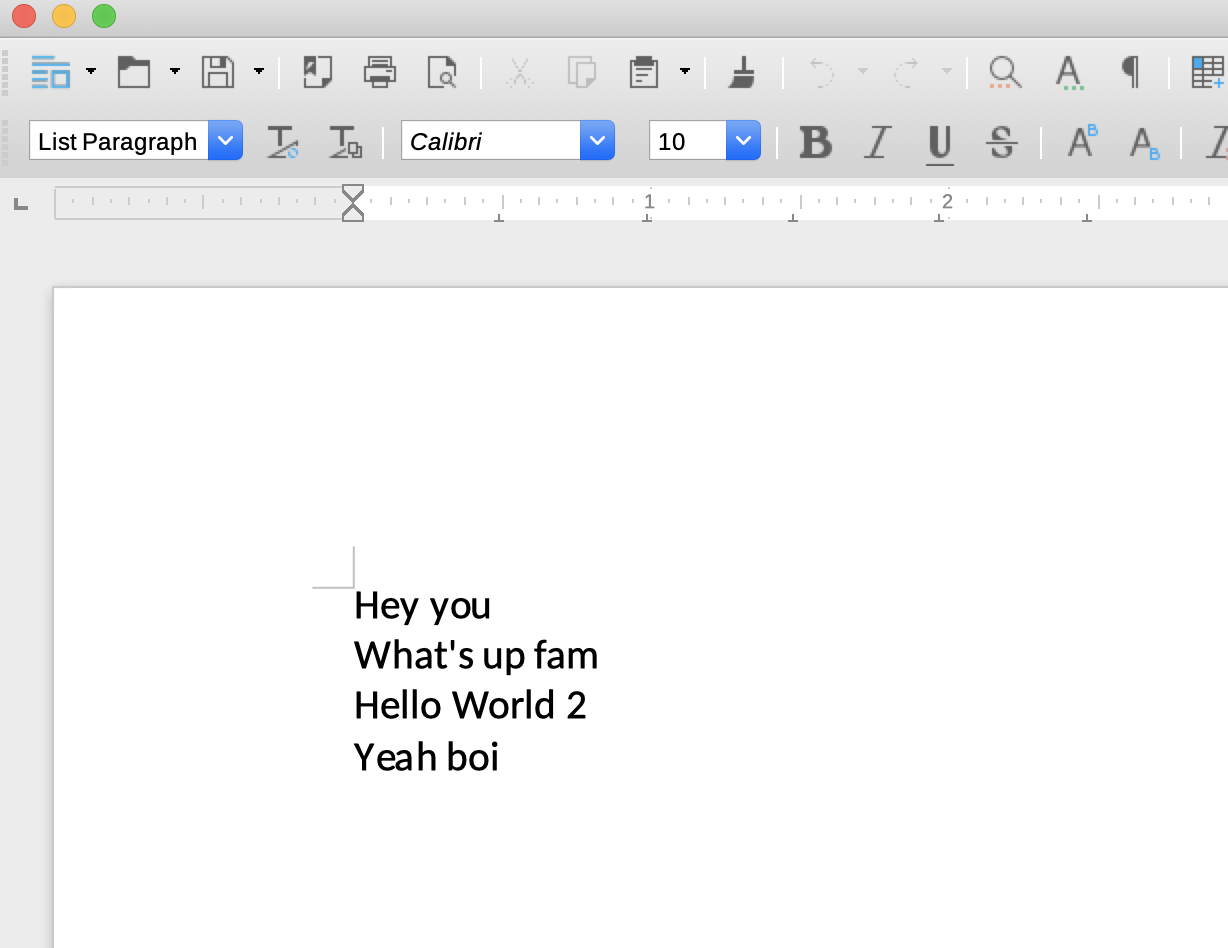Viewport: 1228px width, 948px height.
Task: Open Find & Replace magnifier icon
Action: pos(1005,72)
